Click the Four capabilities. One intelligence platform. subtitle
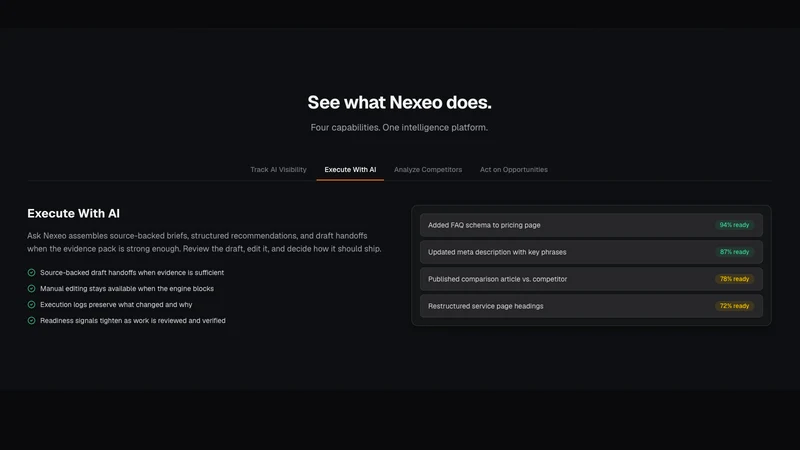Viewport: 800px width, 450px height. [399, 128]
